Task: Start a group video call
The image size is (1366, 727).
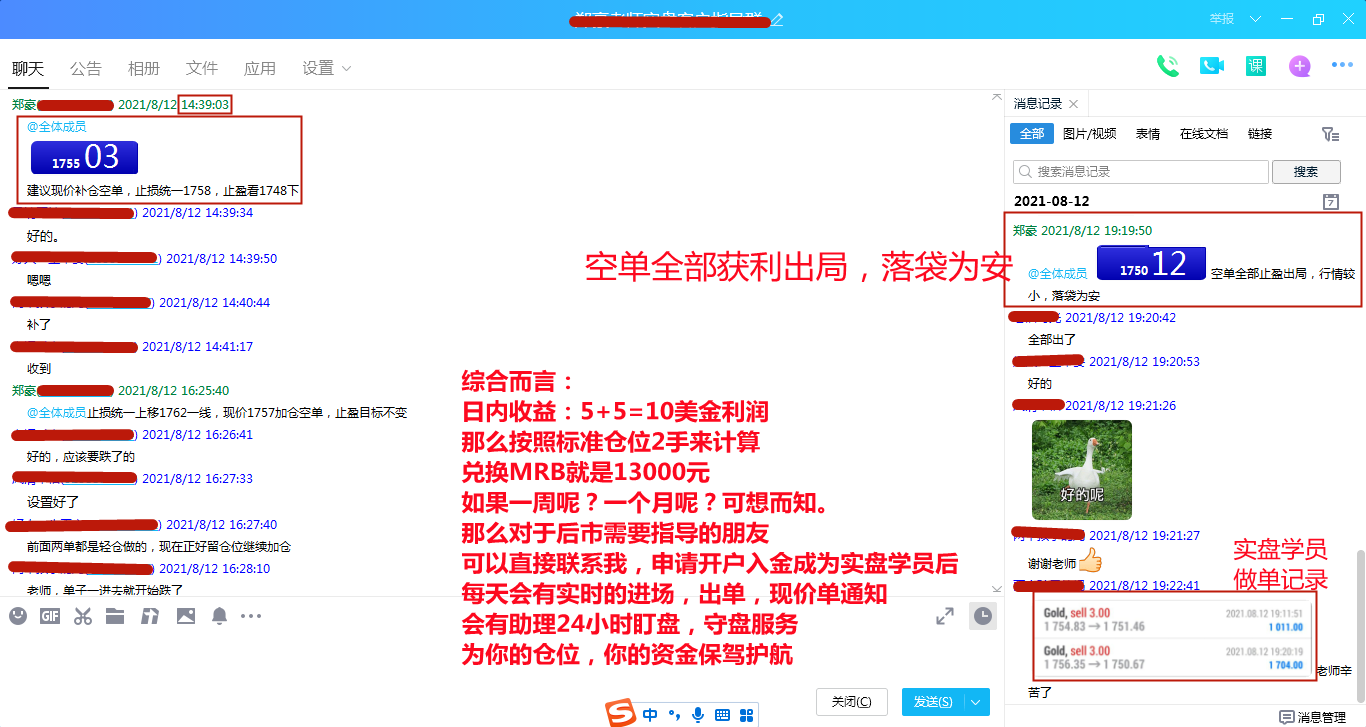Action: [x=1212, y=66]
